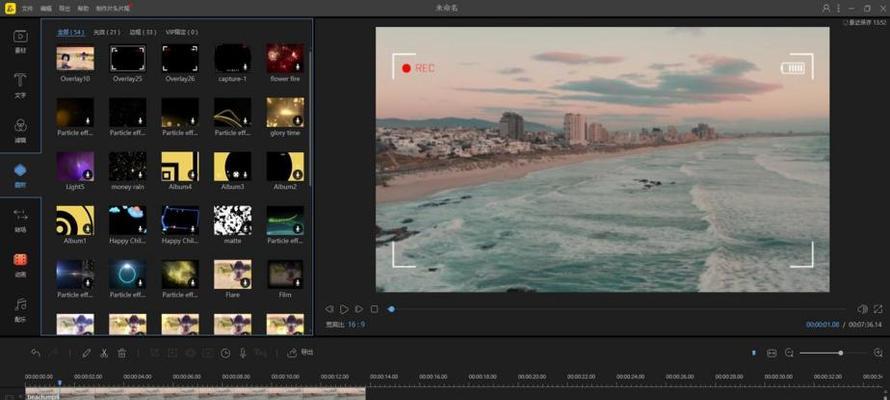Click the 00:07:36.14 total duration text
Viewport: 890px width, 400px height.
(x=866, y=325)
